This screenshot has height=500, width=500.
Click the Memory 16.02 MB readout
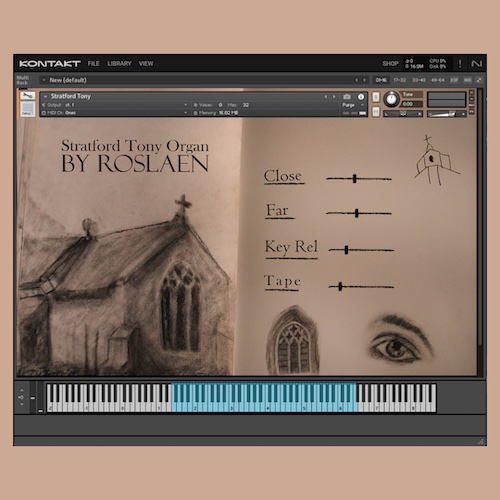click(228, 113)
